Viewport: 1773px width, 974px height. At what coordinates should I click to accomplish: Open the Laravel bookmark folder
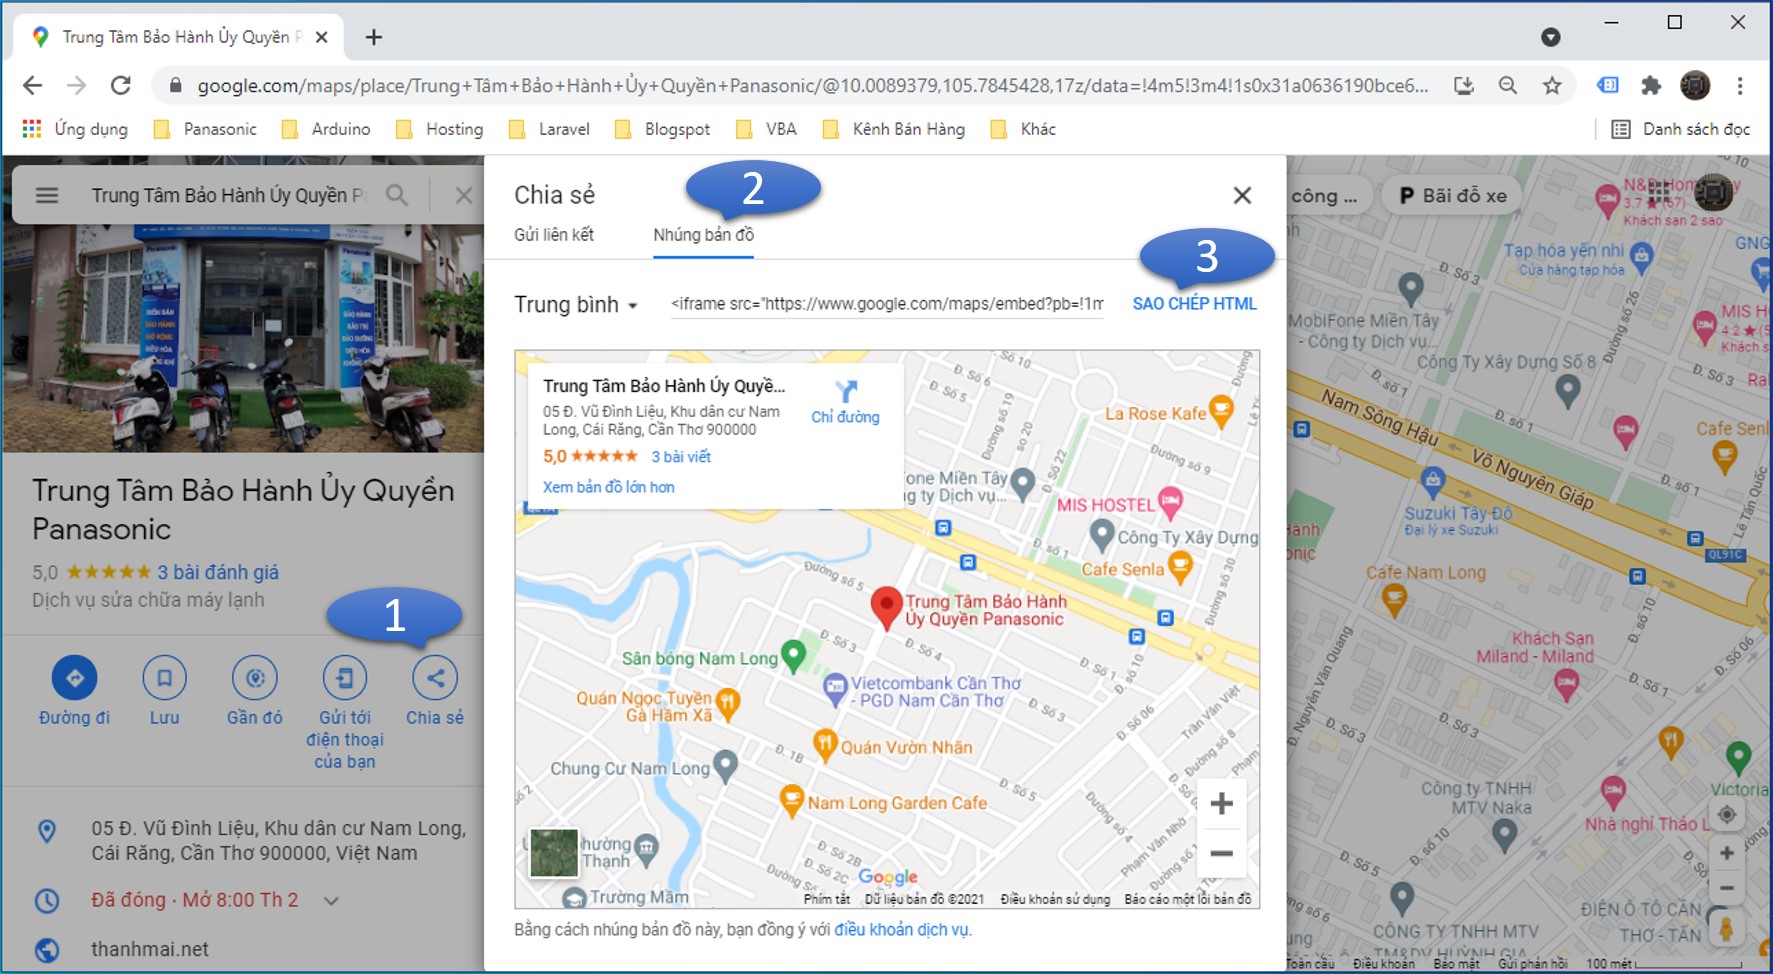click(550, 129)
